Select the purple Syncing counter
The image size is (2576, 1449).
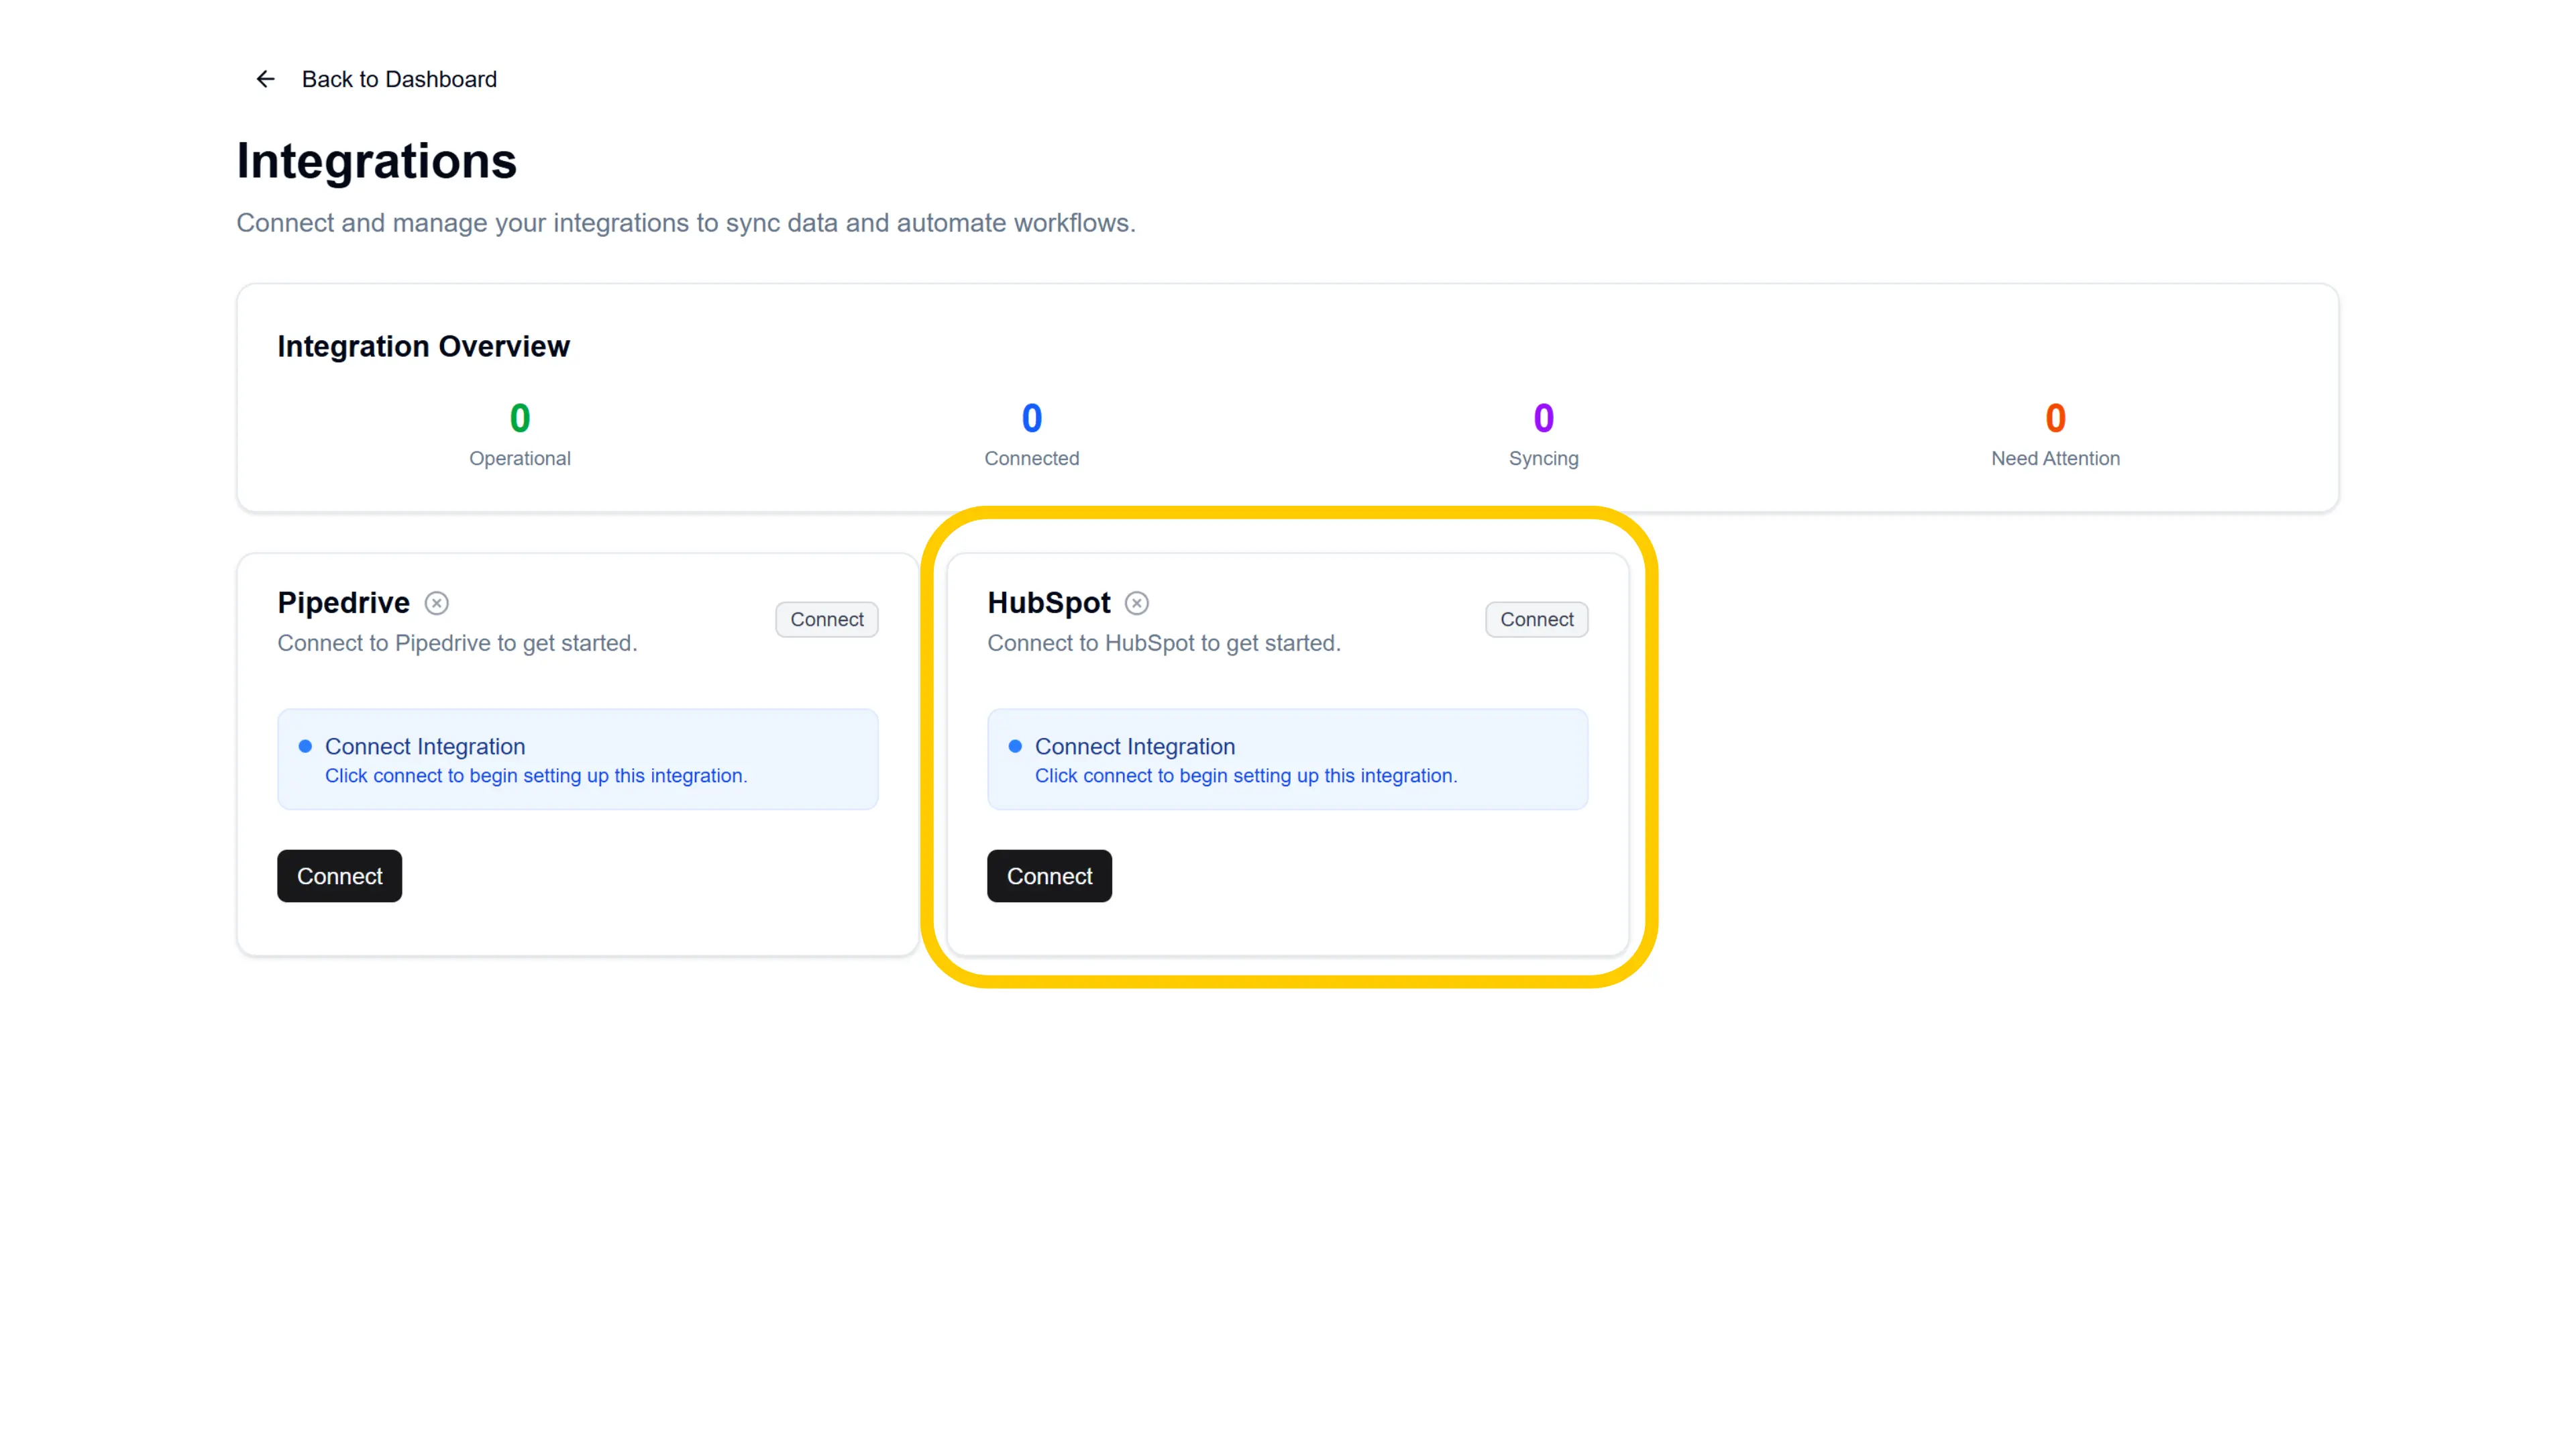[x=1543, y=418]
